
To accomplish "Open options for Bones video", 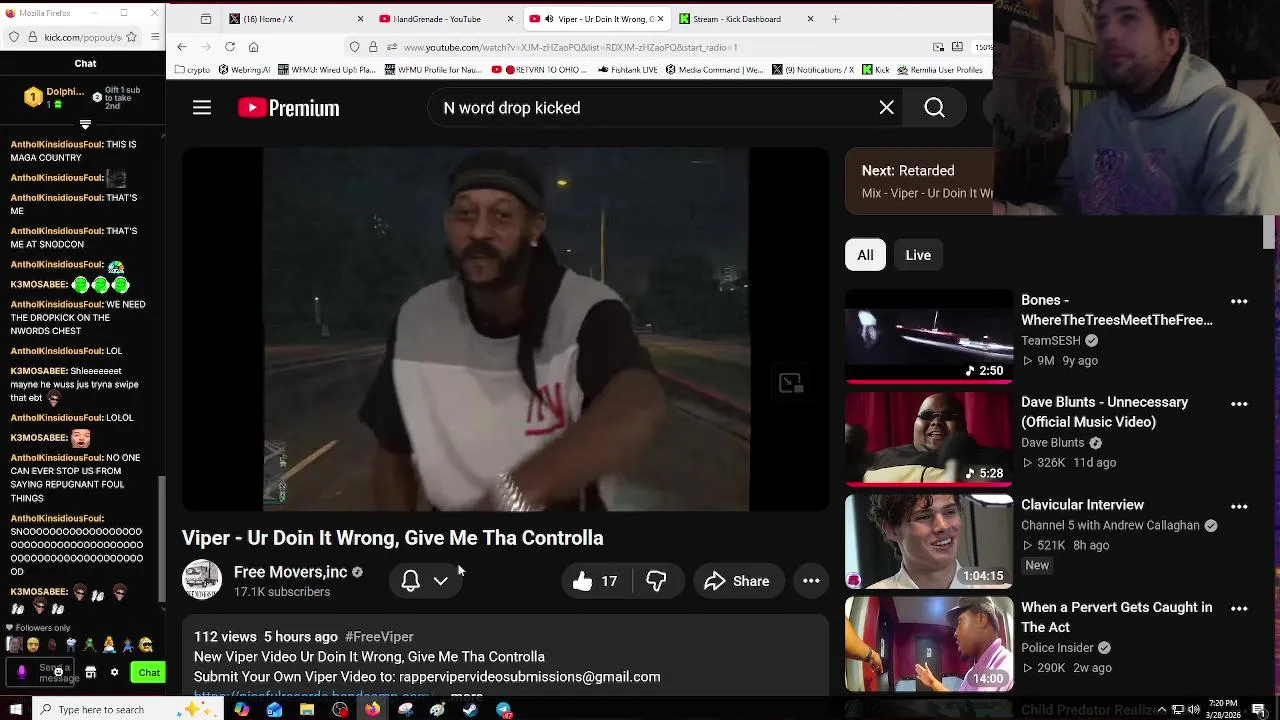I will coord(1239,301).
